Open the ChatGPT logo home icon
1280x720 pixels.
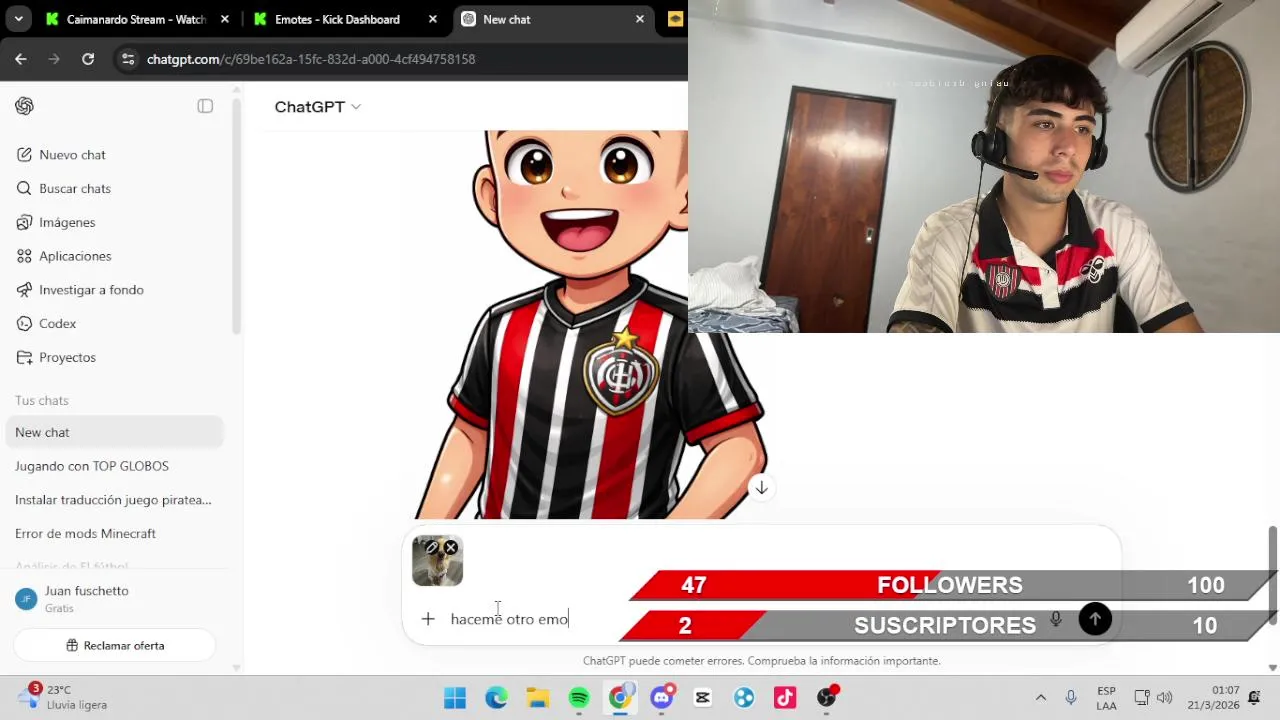point(25,106)
